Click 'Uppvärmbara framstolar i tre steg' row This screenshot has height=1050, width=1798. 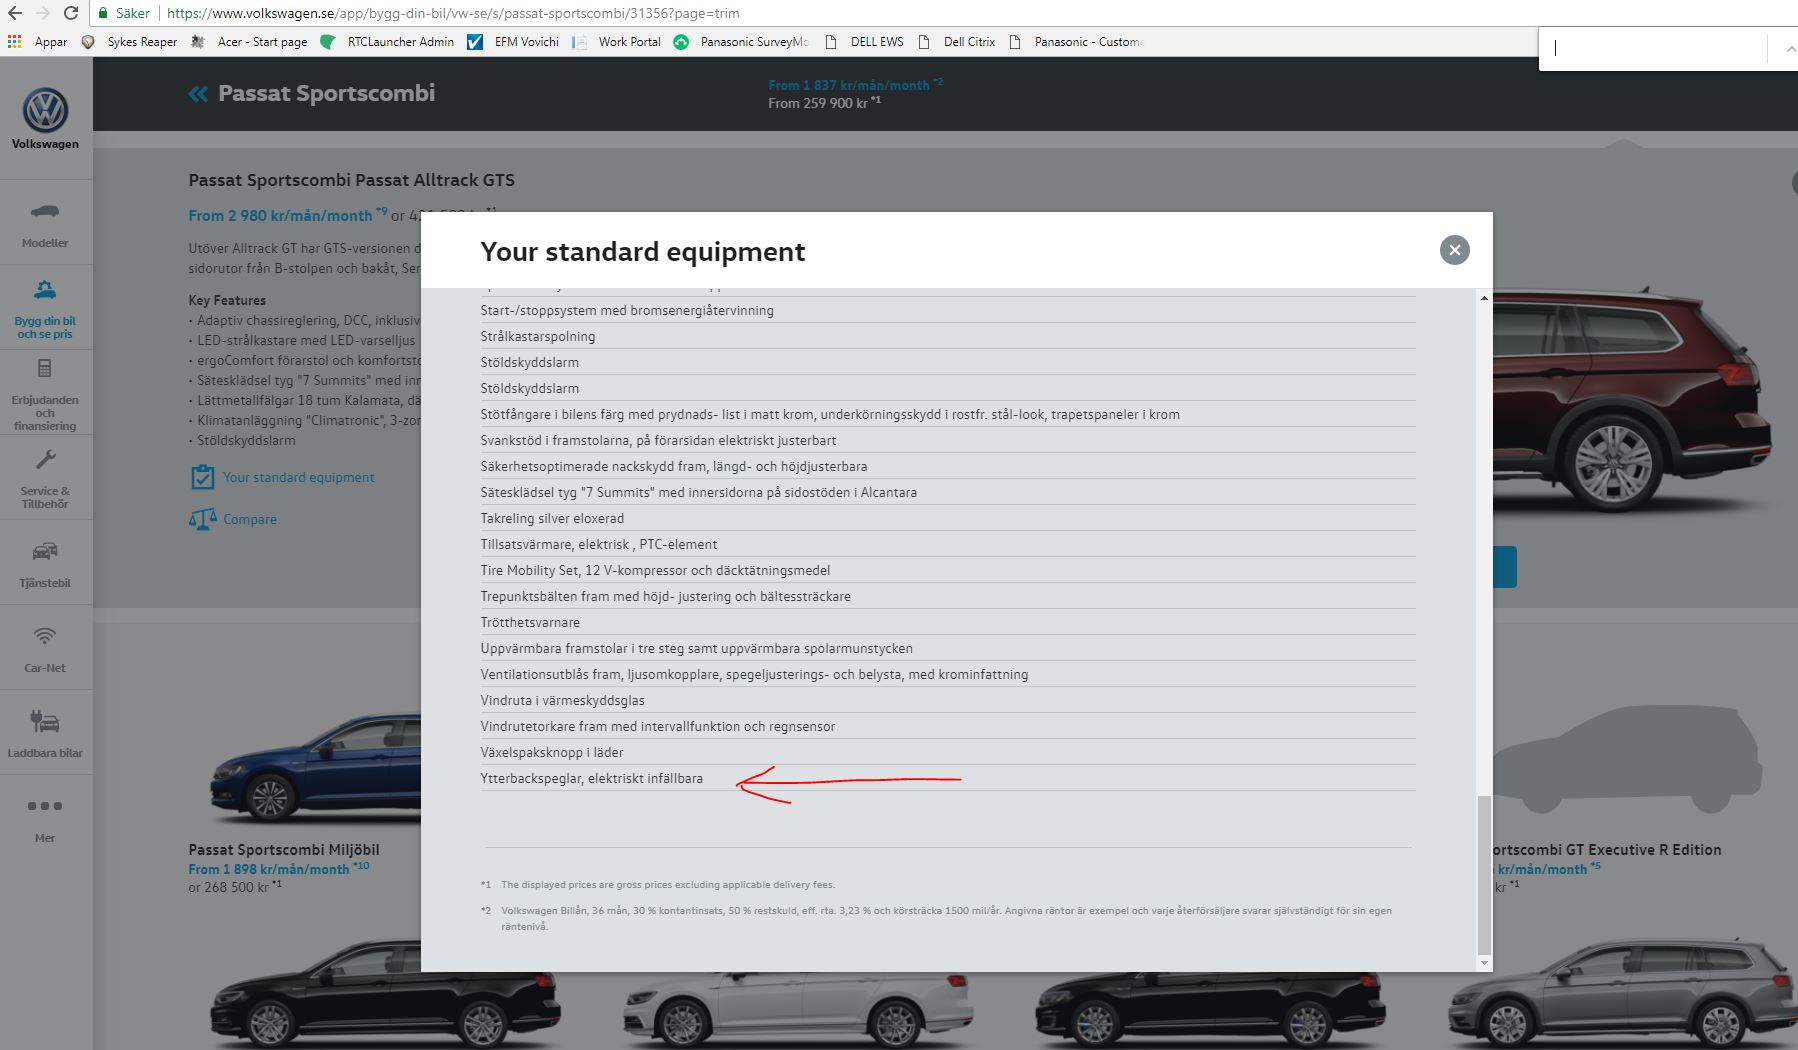tap(947, 648)
